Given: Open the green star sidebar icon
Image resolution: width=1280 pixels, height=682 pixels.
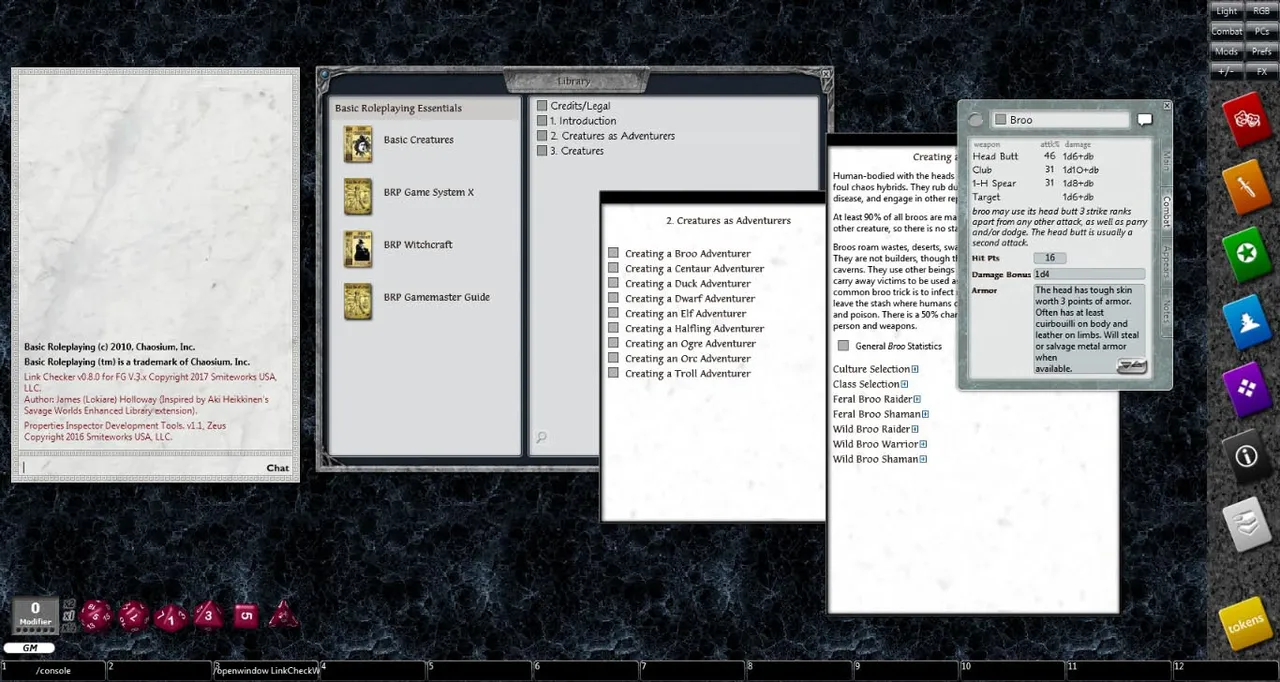Looking at the screenshot, I should point(1246,253).
